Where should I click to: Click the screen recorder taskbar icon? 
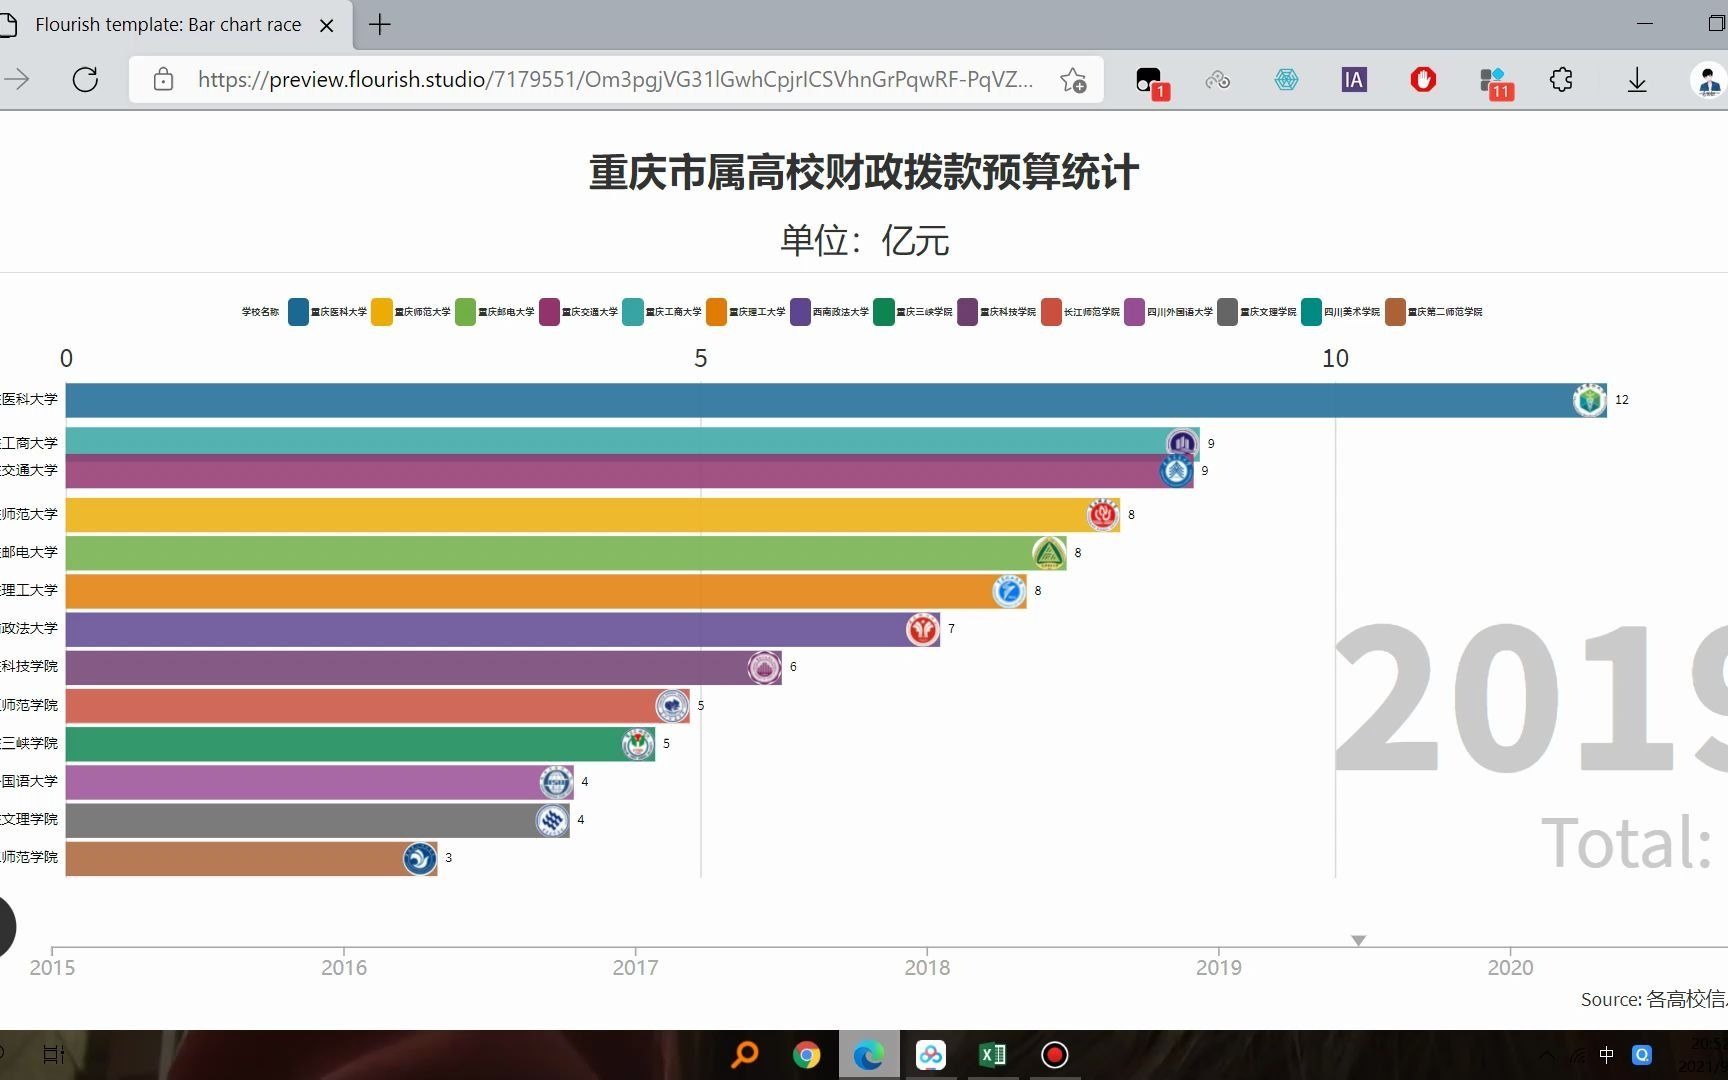(x=1055, y=1055)
